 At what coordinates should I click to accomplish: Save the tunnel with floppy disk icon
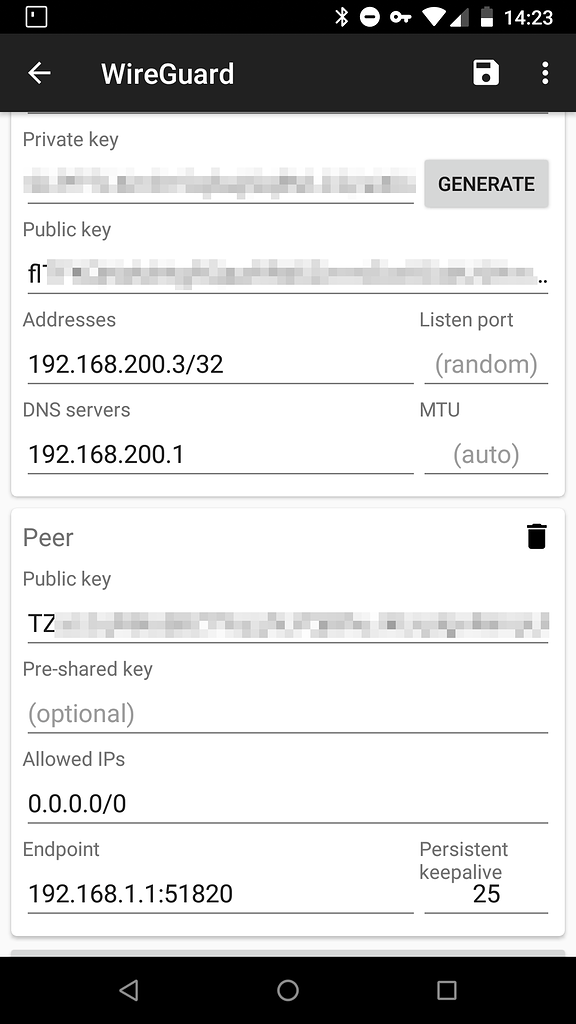click(486, 73)
